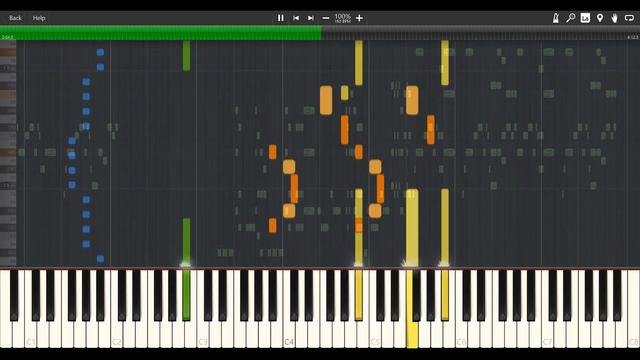Viewport: 640px width, 360px height.
Task: Pause the song playback
Action: [280, 18]
